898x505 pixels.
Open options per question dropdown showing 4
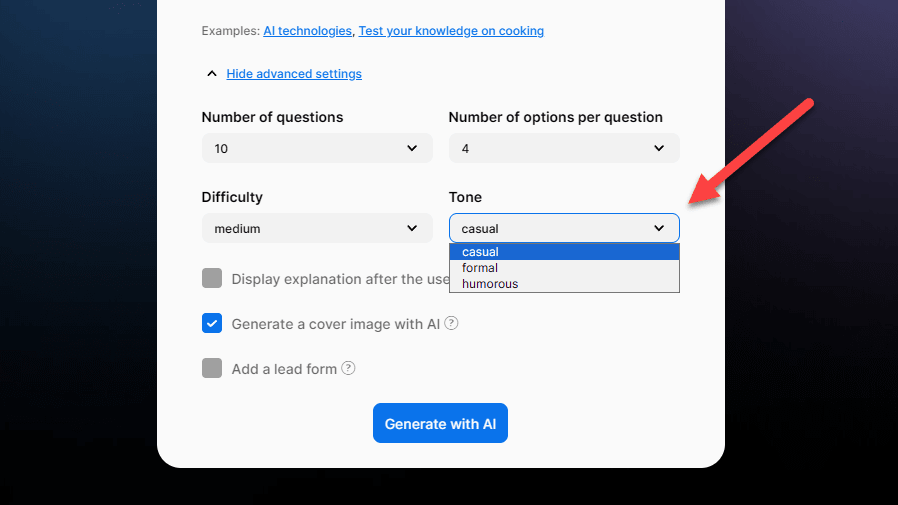point(564,148)
